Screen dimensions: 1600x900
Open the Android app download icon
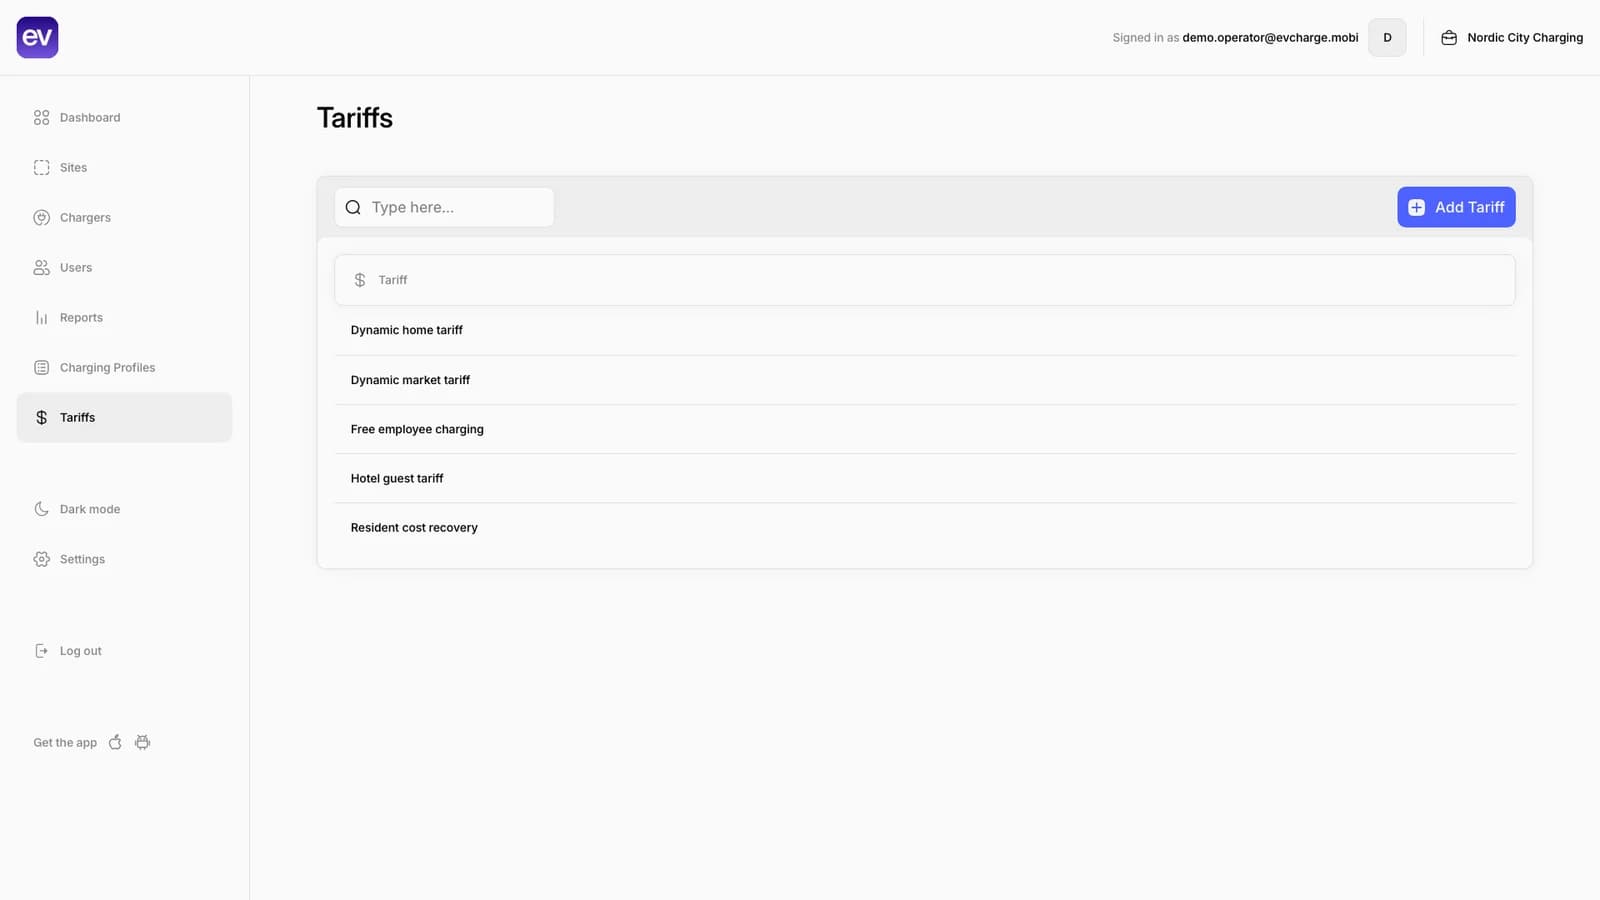click(143, 742)
